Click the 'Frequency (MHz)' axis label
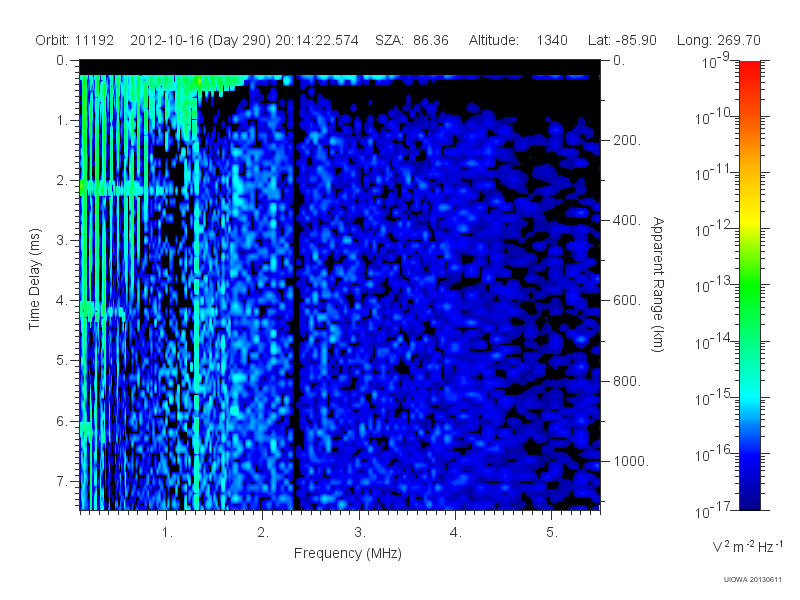 (348, 553)
